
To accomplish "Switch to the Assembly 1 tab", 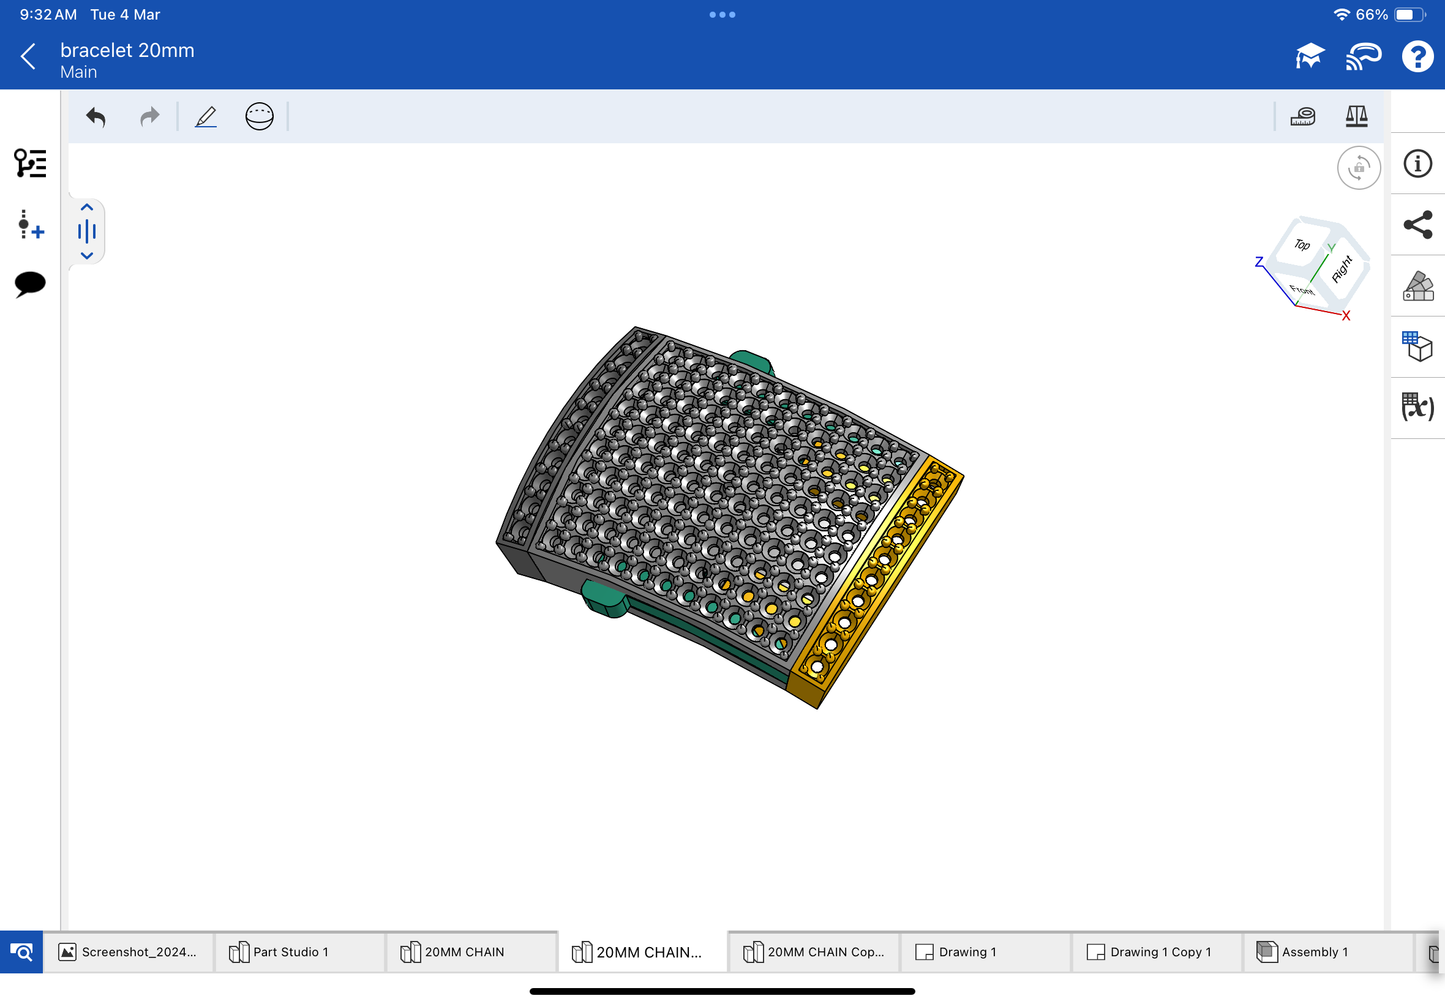I will [x=1314, y=952].
